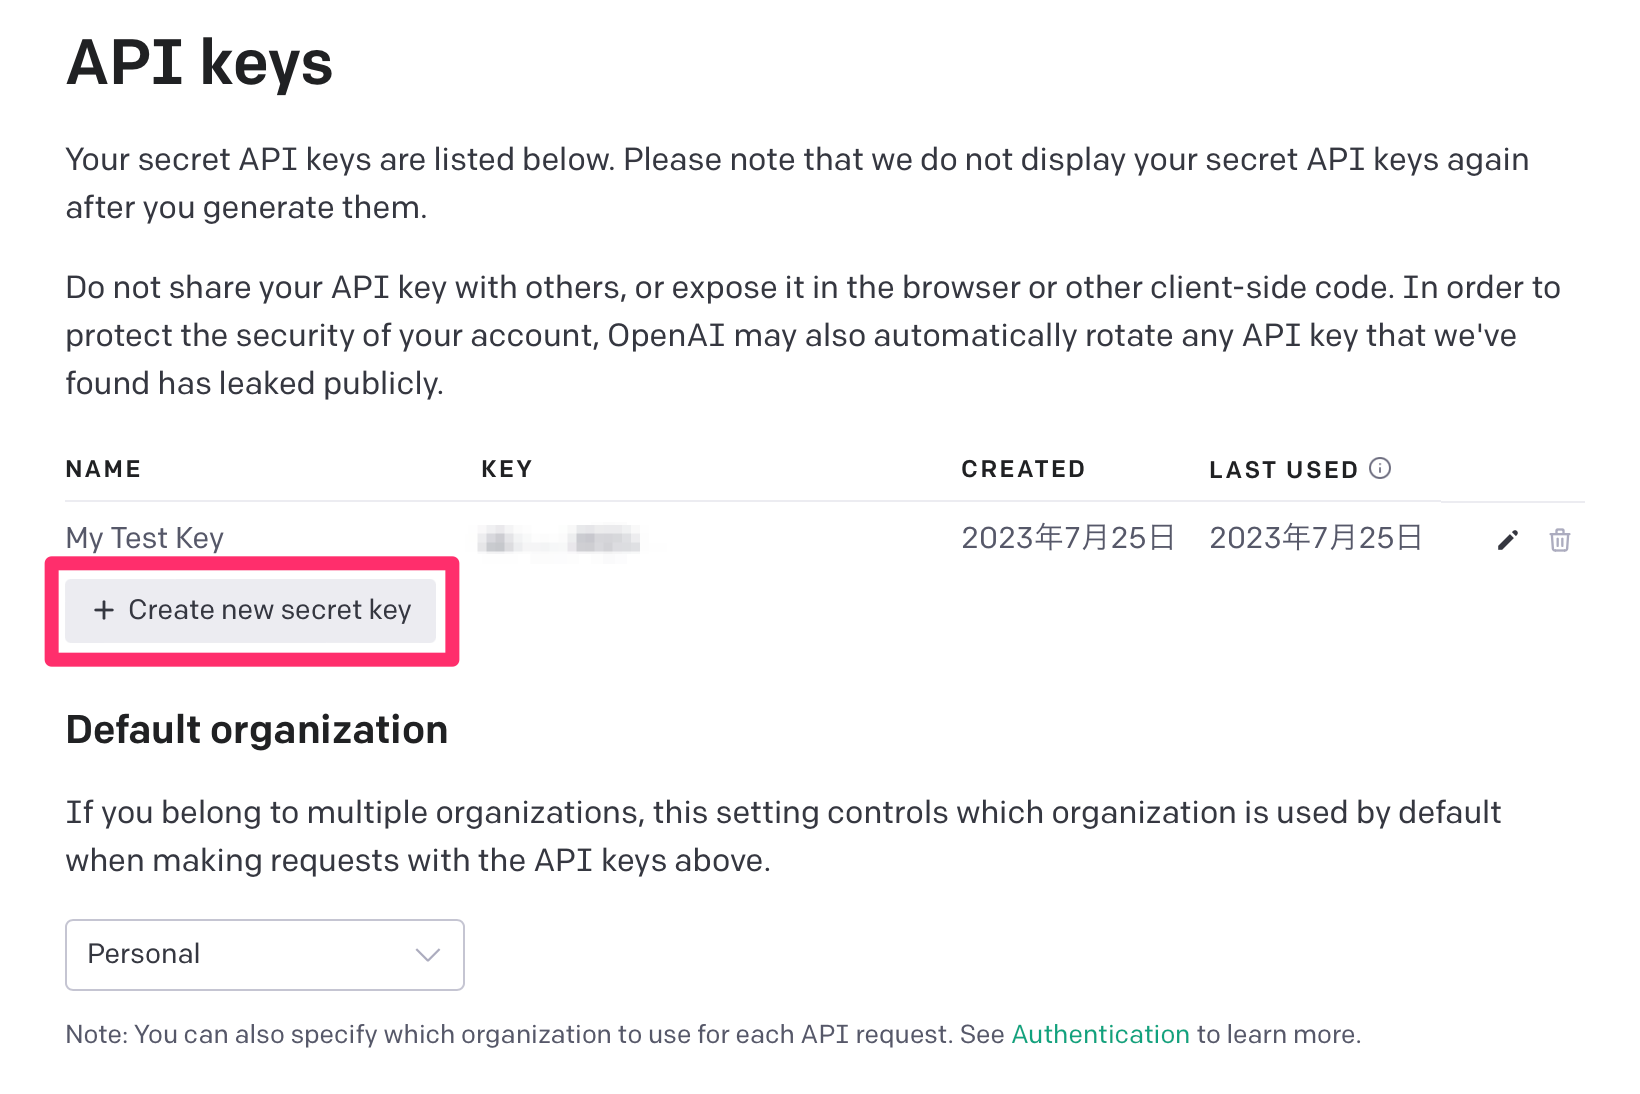Click the info icon beside LAST USED

tap(1380, 468)
